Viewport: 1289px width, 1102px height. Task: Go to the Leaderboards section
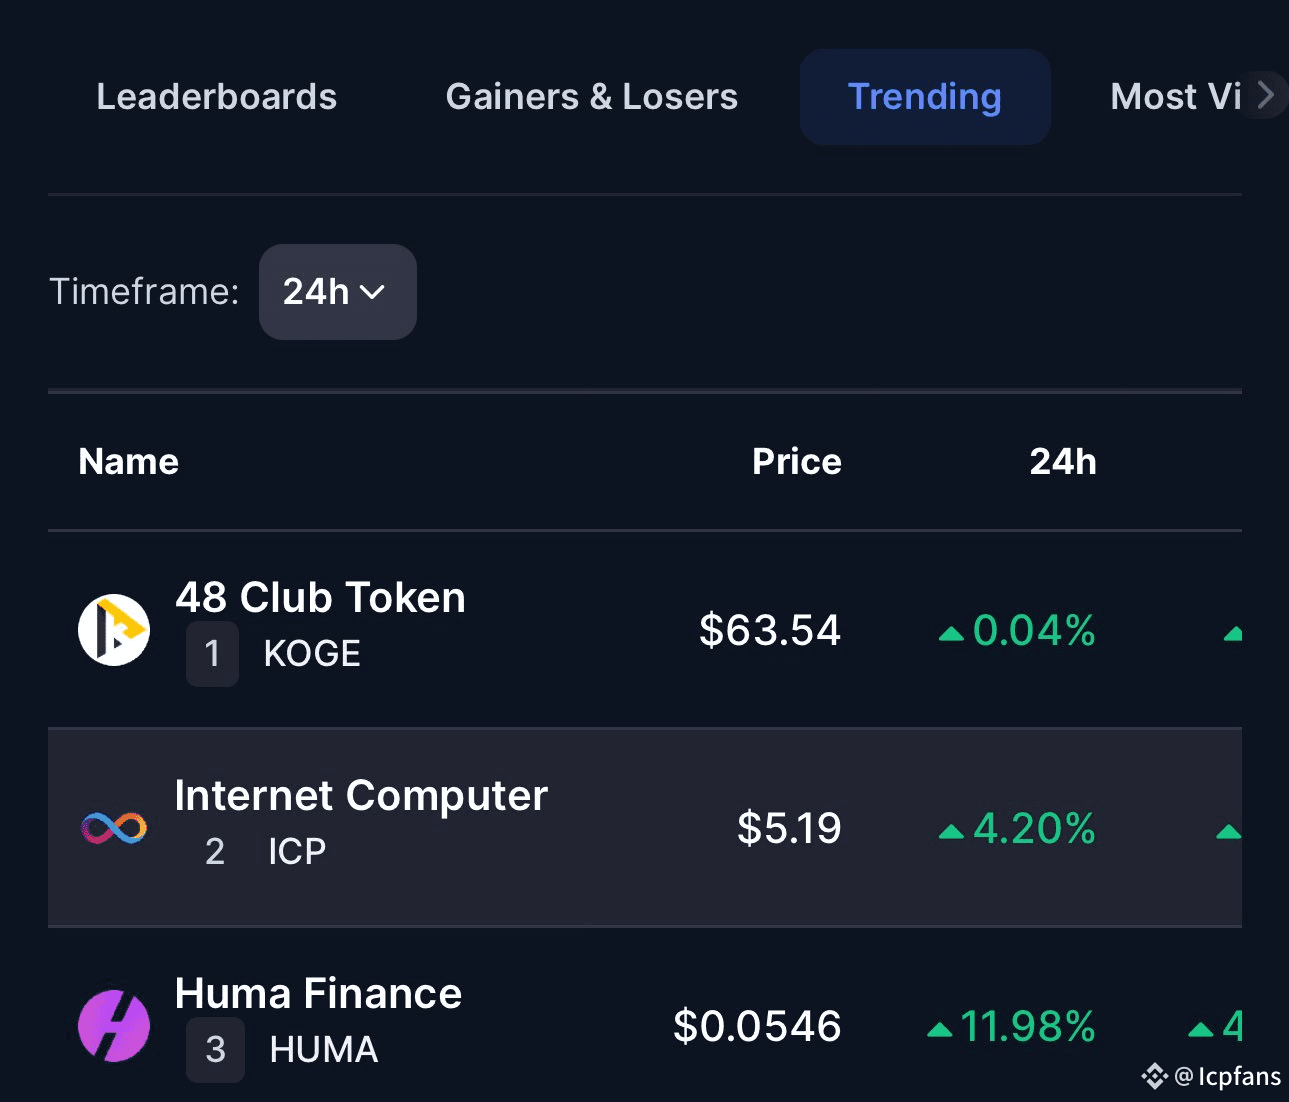click(x=216, y=96)
